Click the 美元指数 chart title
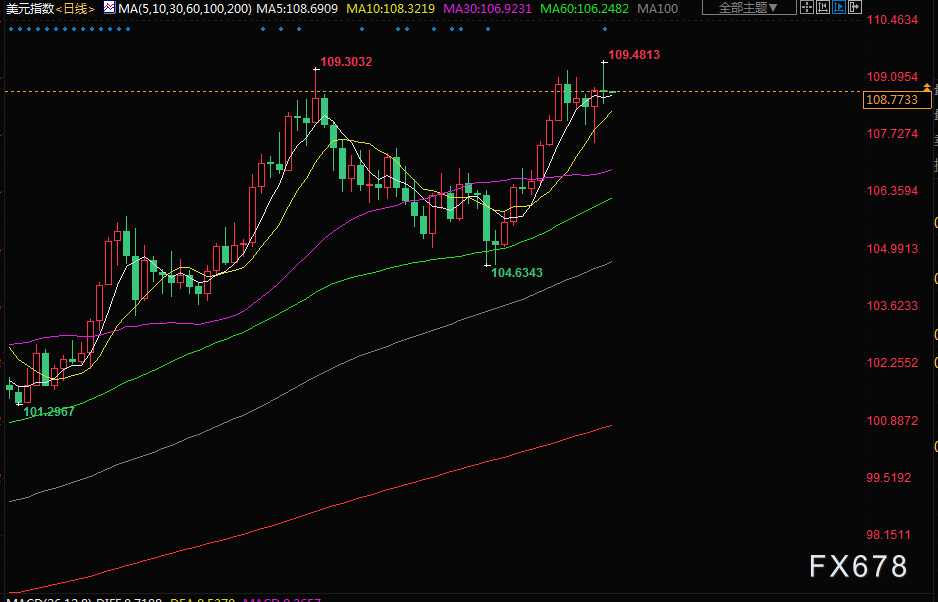 (27, 9)
